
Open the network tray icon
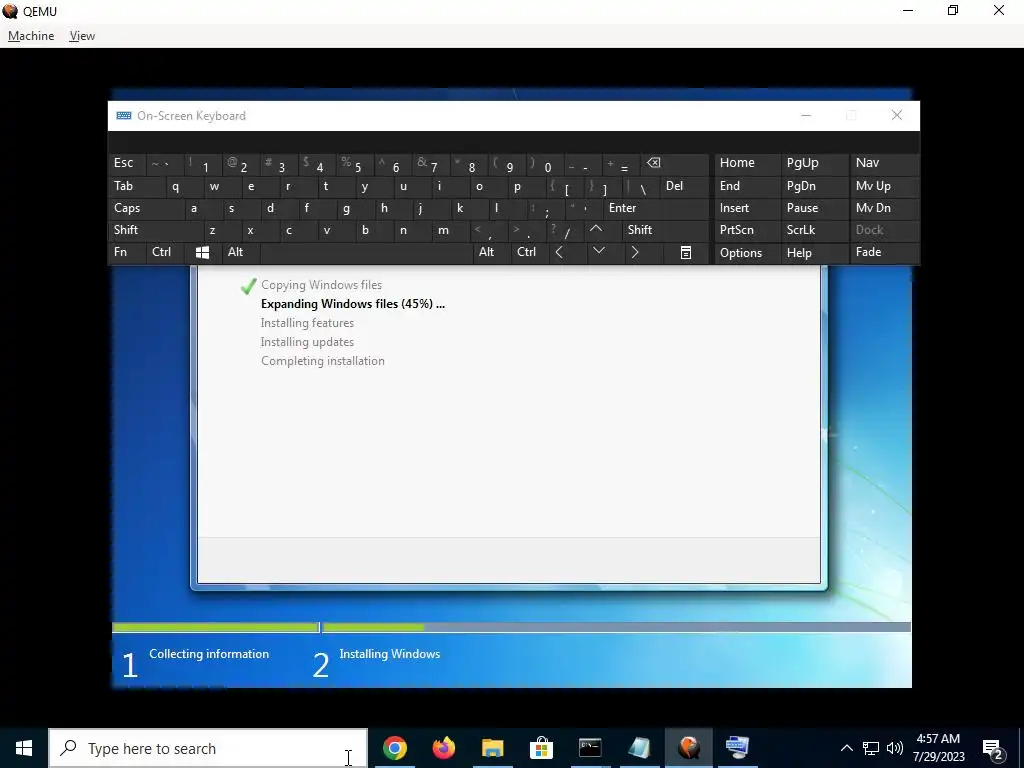coord(871,748)
